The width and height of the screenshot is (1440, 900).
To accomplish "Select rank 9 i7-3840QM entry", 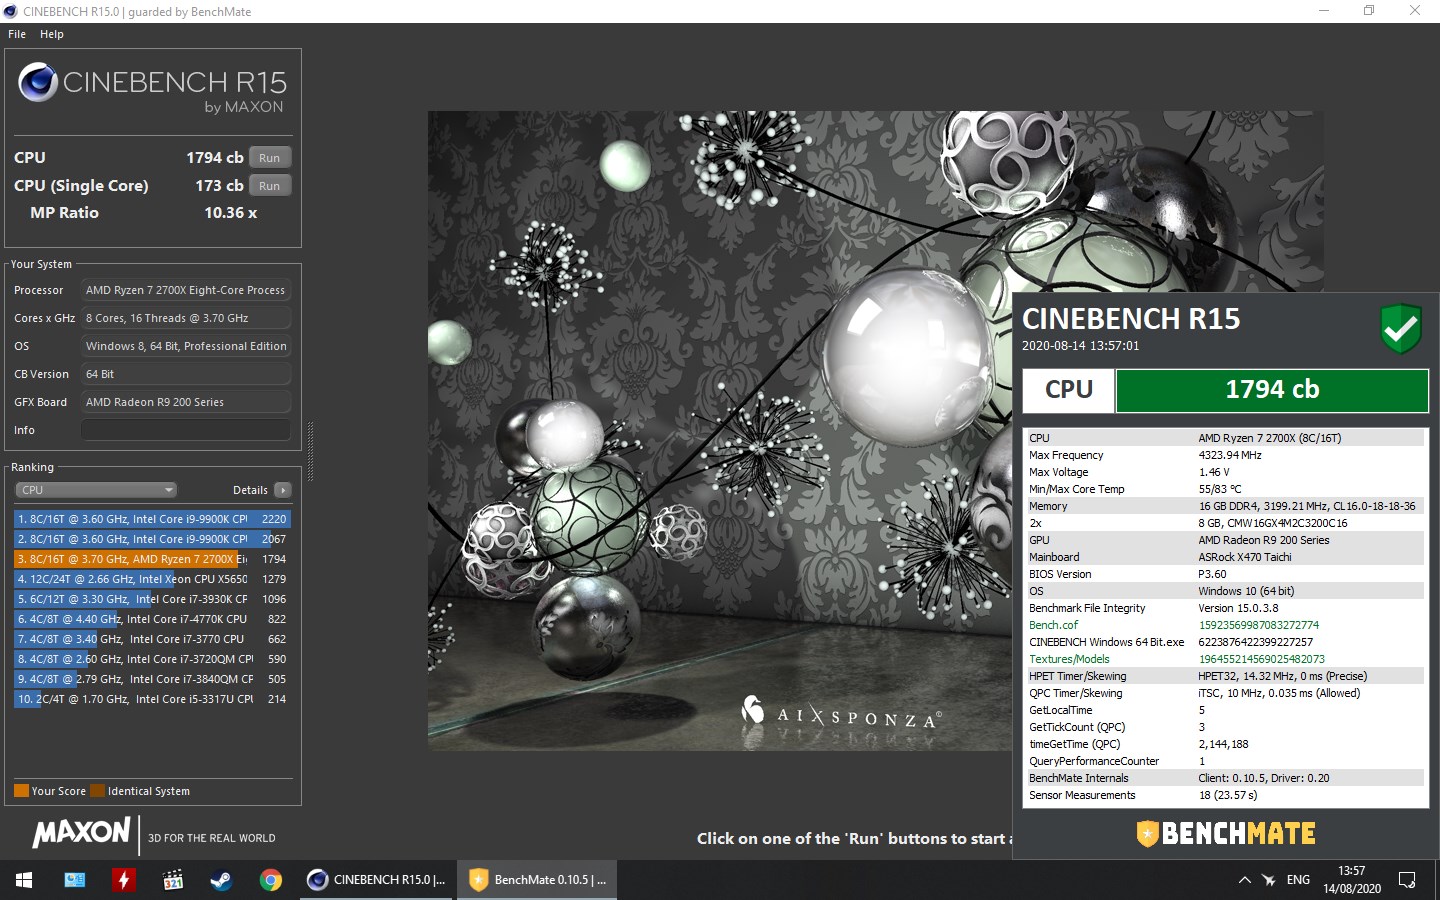I will 152,679.
